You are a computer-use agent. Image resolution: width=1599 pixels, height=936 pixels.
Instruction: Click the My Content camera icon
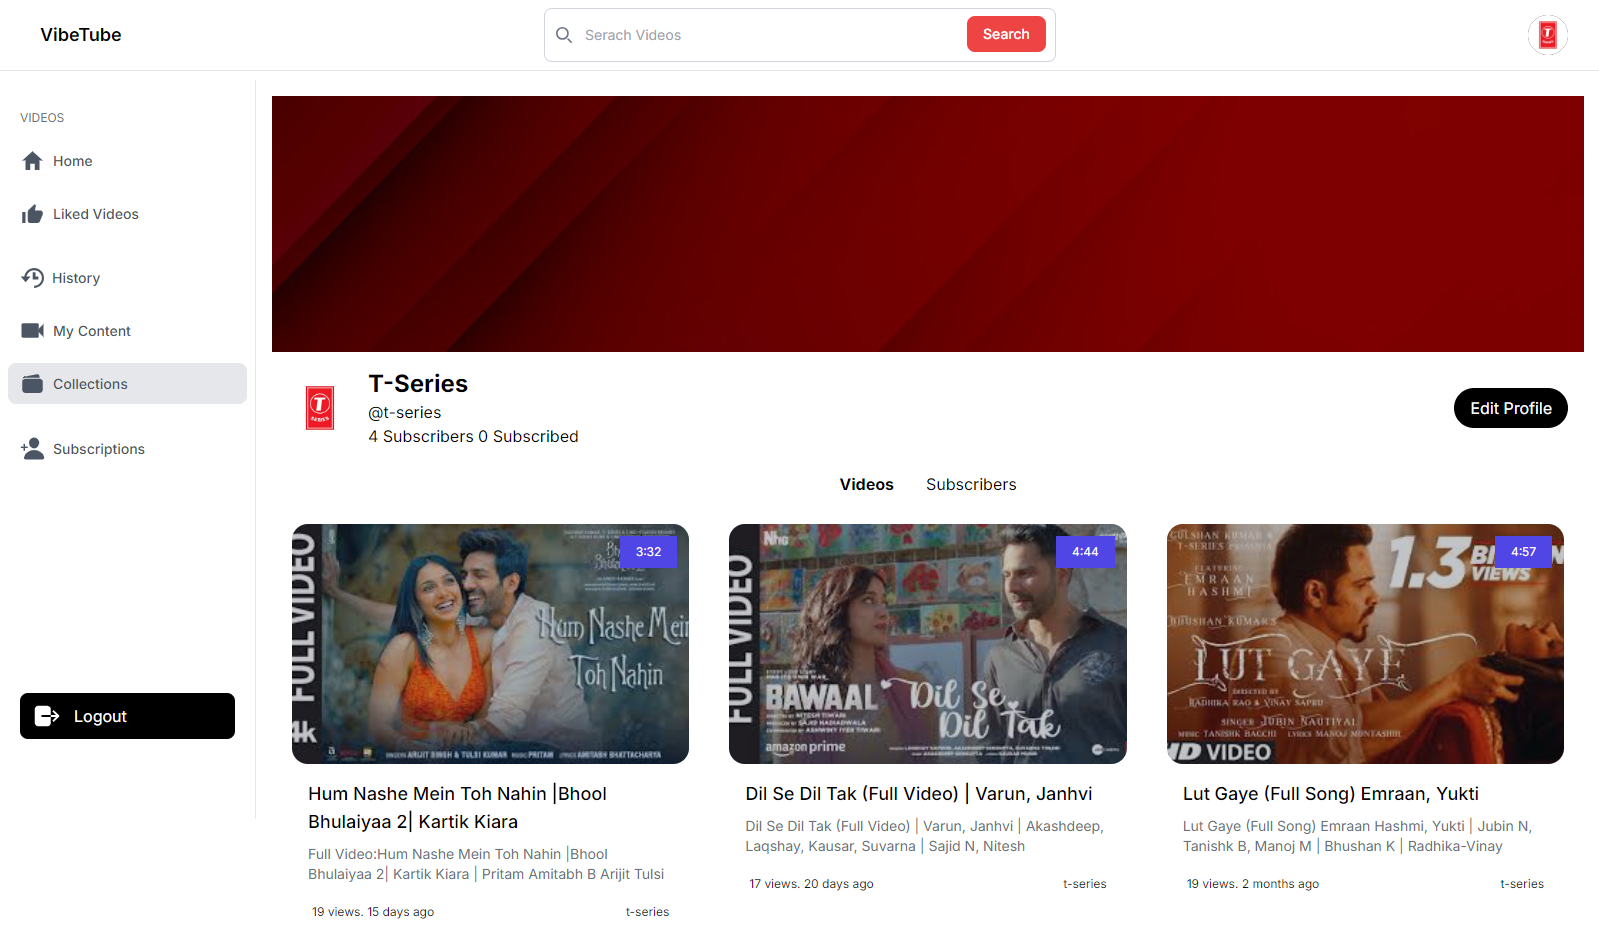click(x=33, y=331)
